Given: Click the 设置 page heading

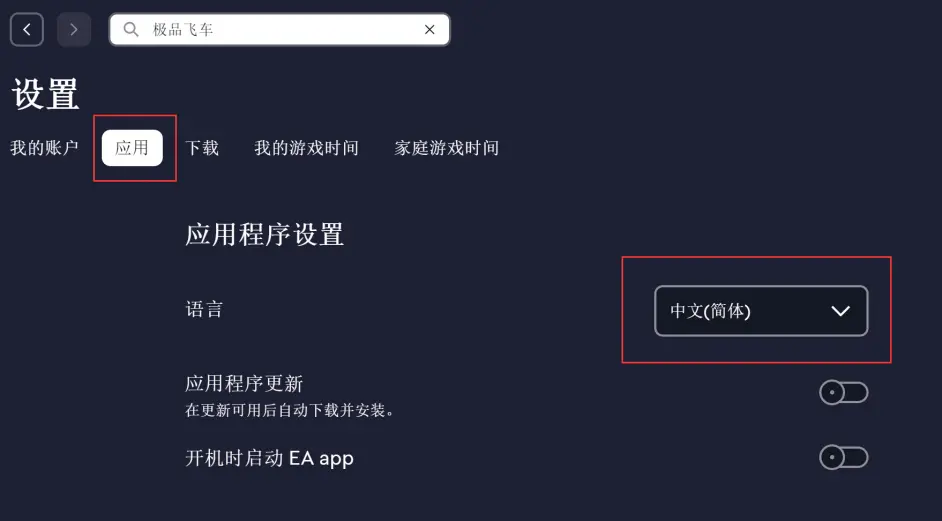Looking at the screenshot, I should (45, 94).
